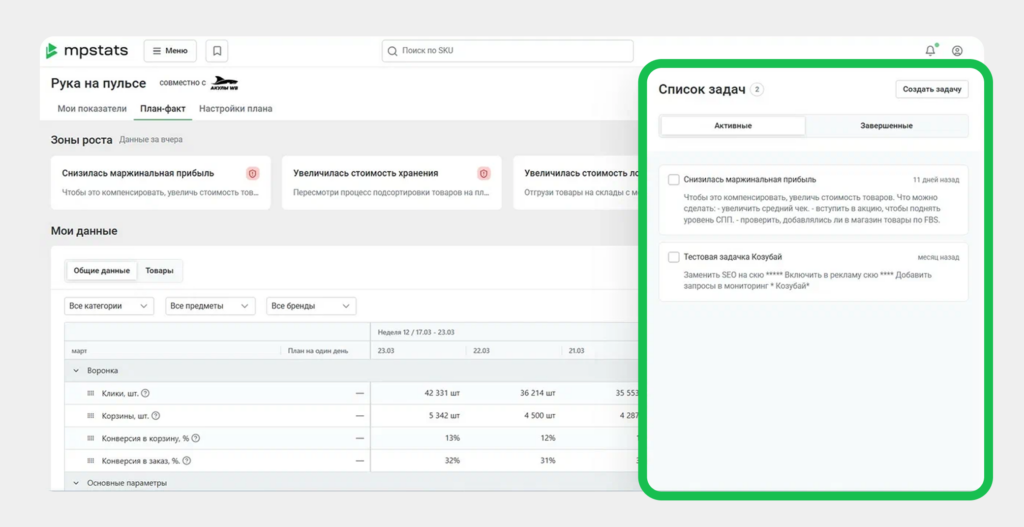This screenshot has width=1024, height=527.
Task: Click alert icon on Увеличилась стоимость хранения card
Action: click(484, 173)
